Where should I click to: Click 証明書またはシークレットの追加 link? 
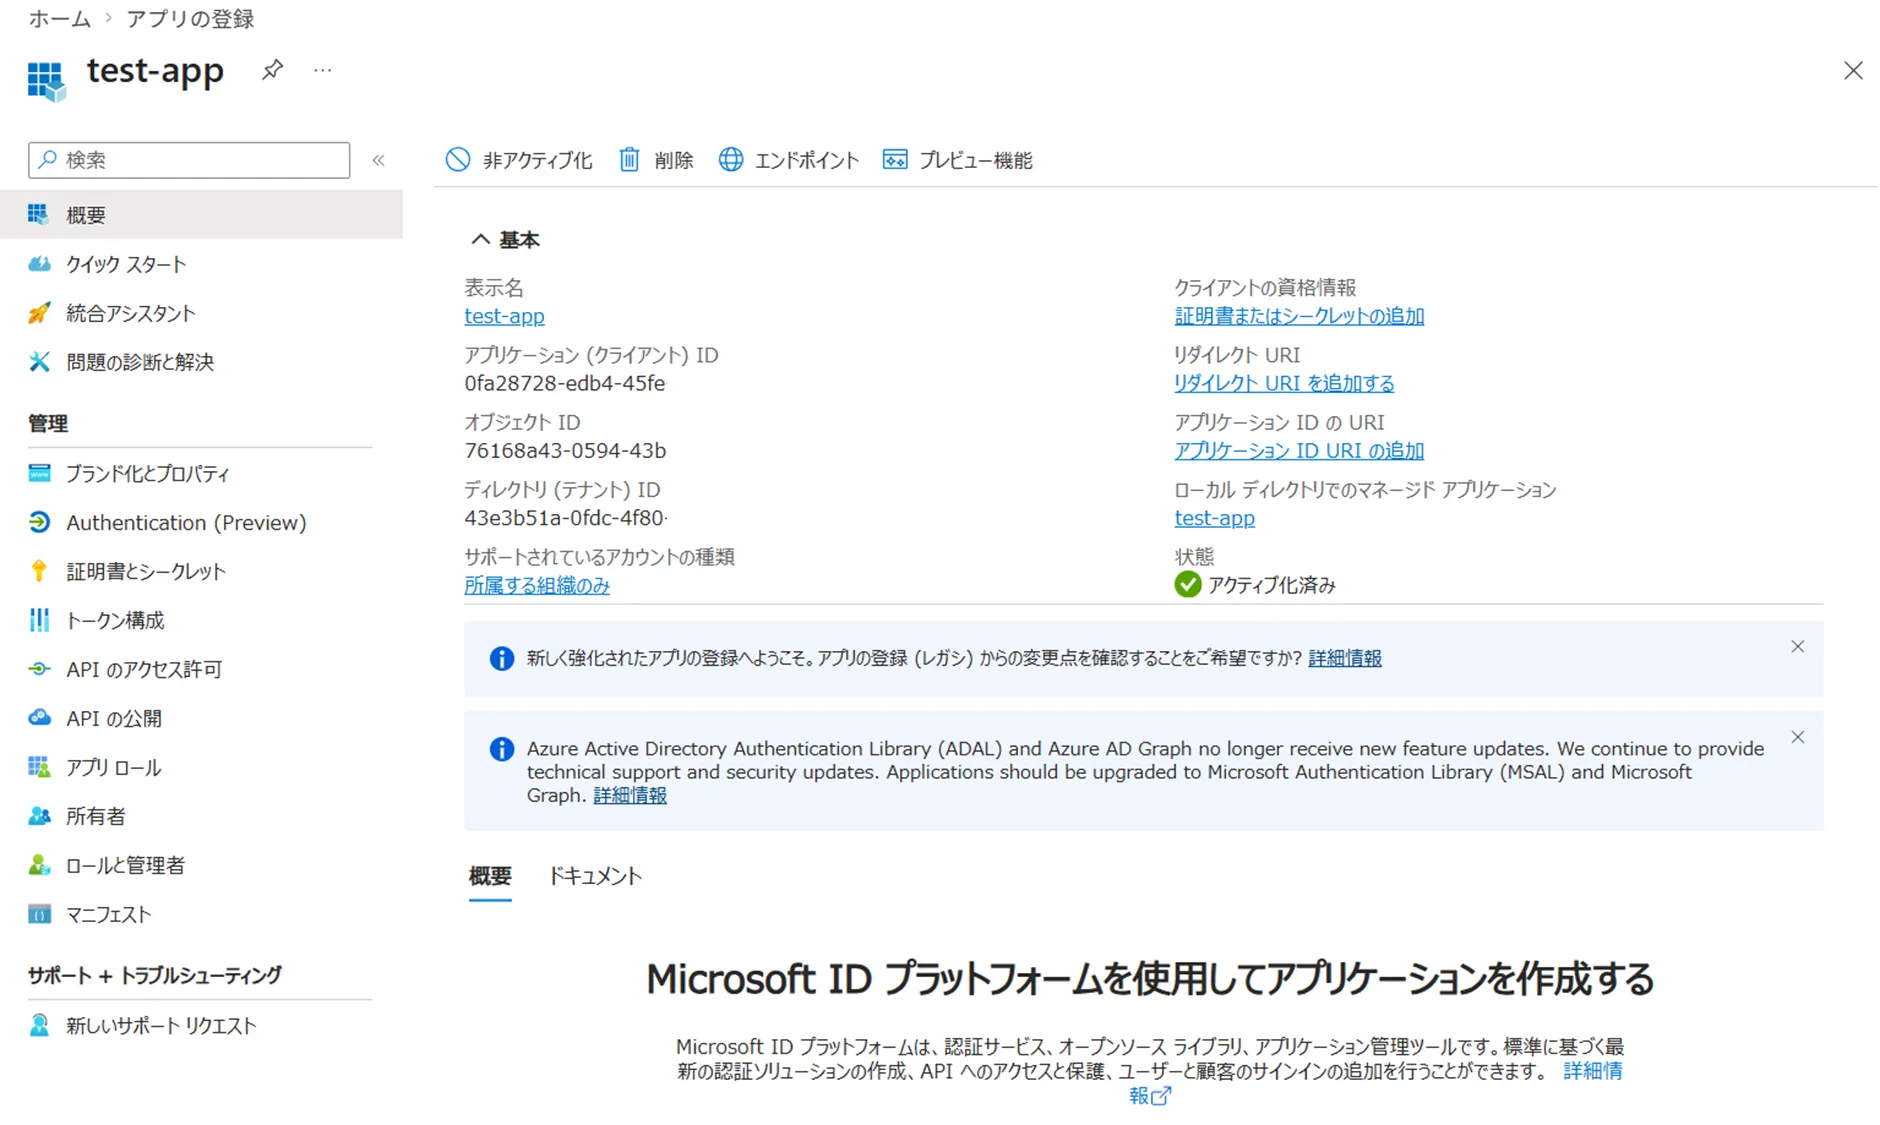click(1298, 316)
